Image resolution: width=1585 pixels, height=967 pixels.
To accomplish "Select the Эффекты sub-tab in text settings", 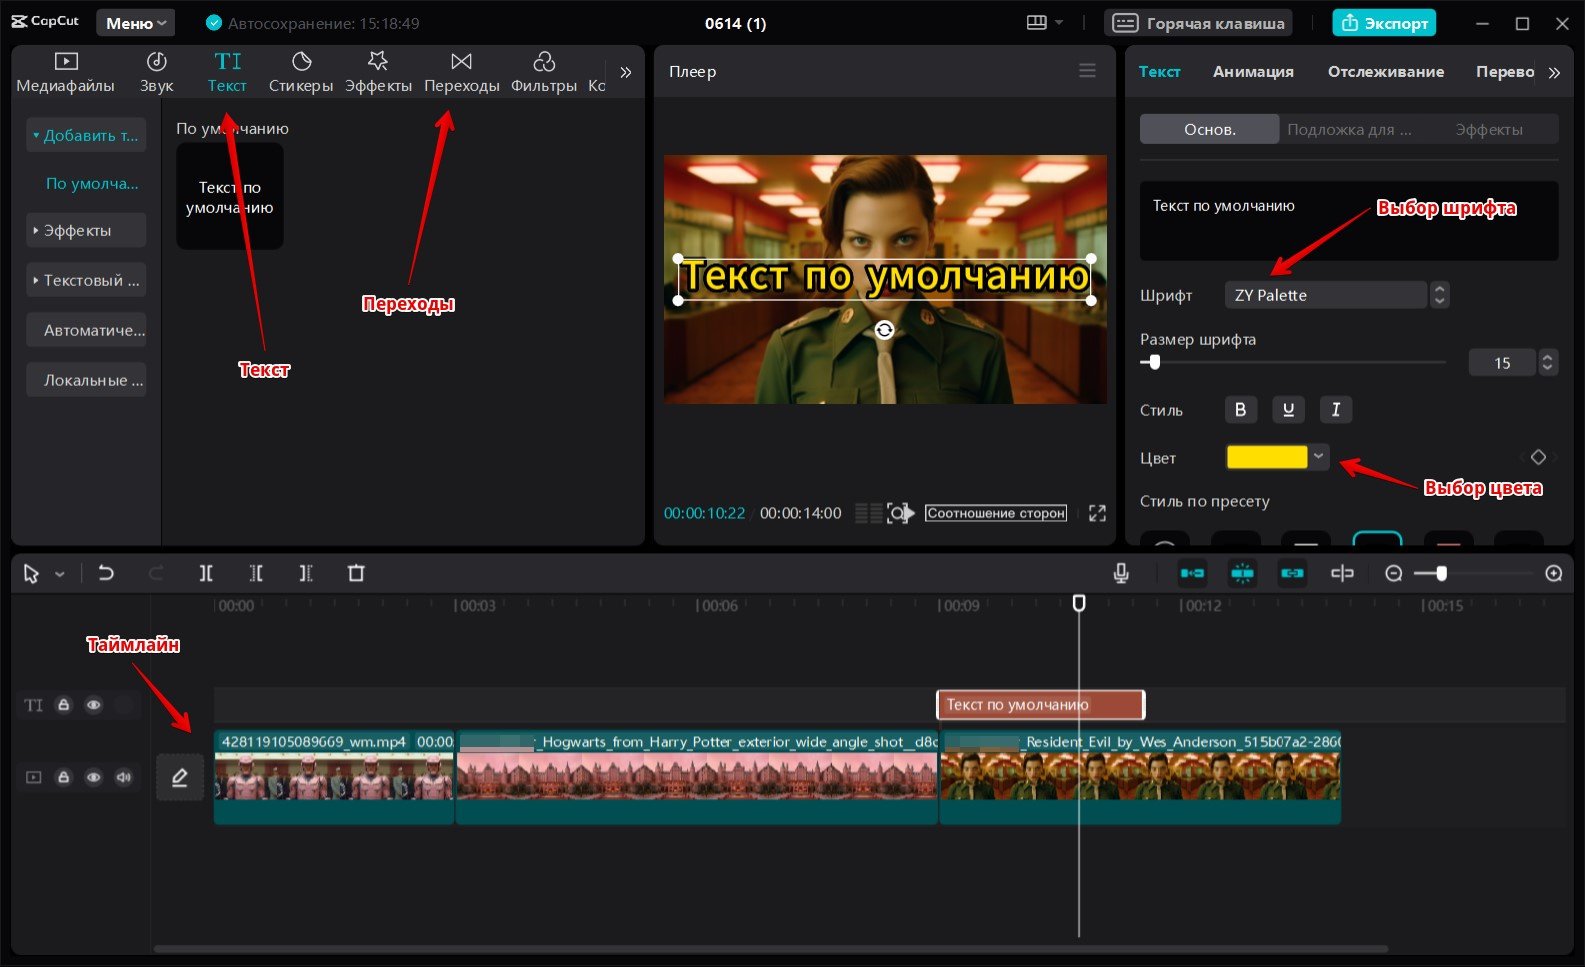I will pos(1489,129).
